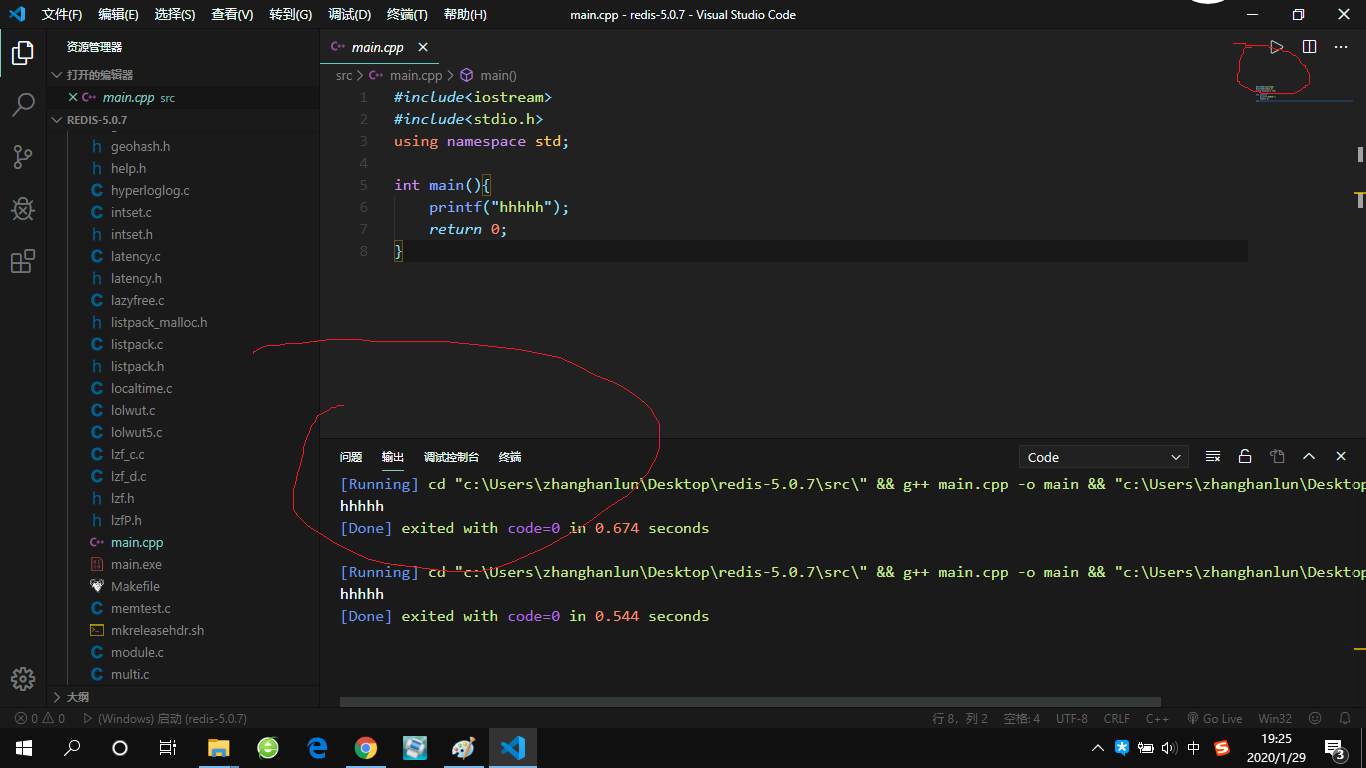Image resolution: width=1366 pixels, height=768 pixels.
Task: Open the output log file icon
Action: (1277, 457)
